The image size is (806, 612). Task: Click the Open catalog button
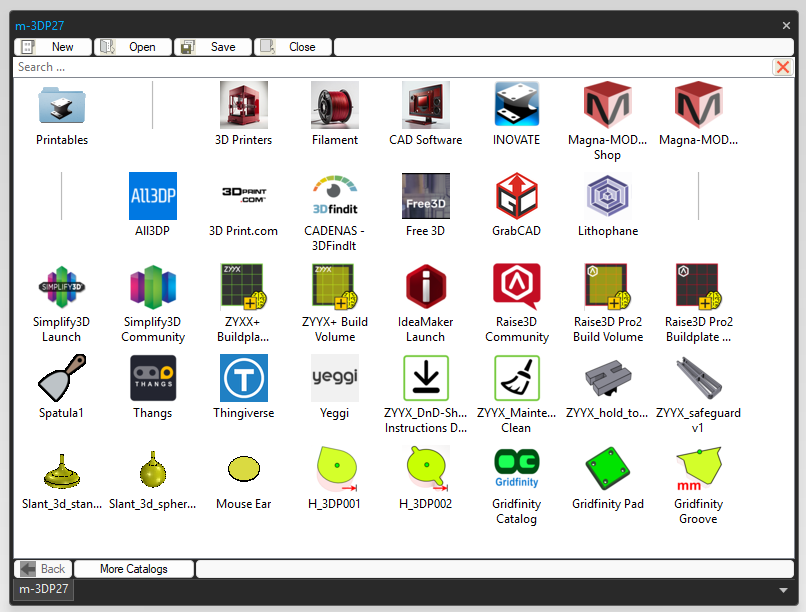133,47
